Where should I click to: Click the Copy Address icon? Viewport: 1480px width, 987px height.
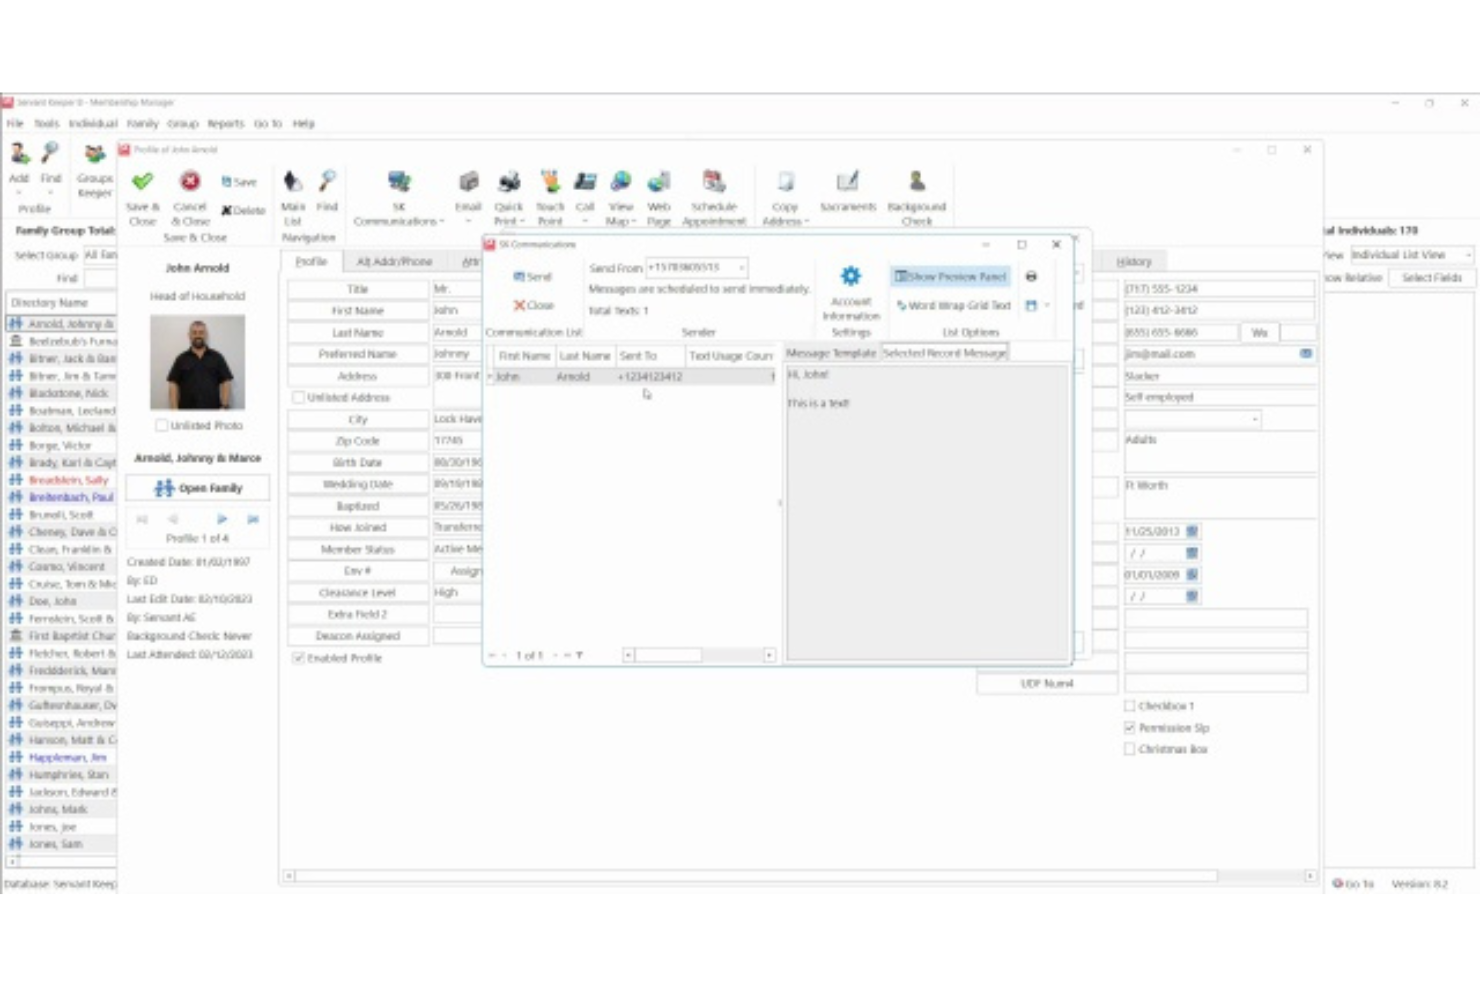tap(785, 181)
